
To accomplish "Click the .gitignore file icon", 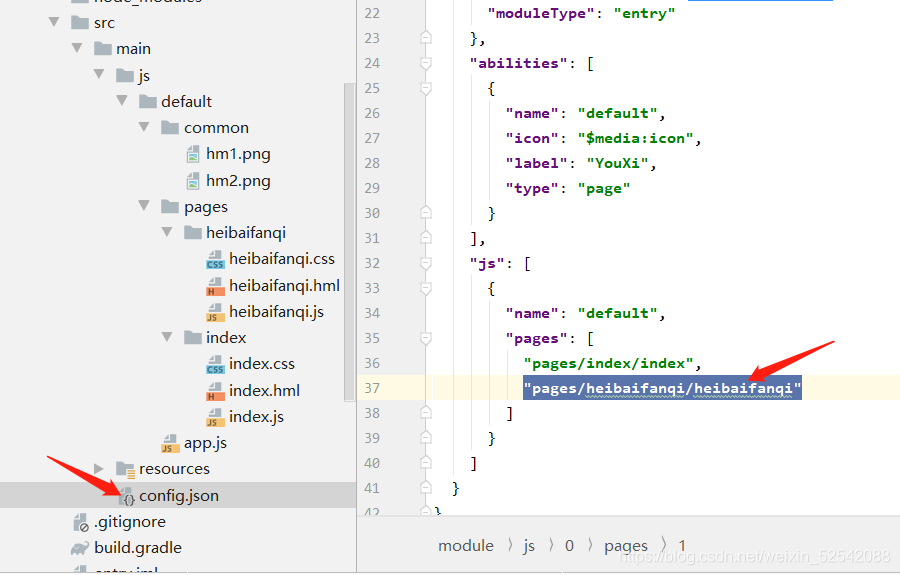I will (x=80, y=522).
